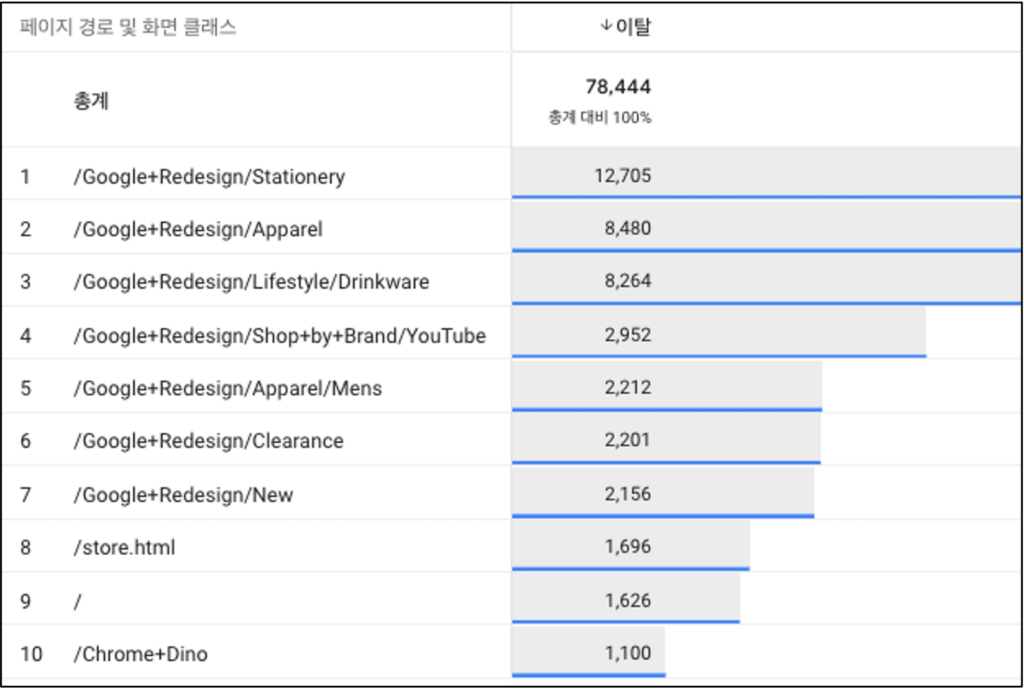The image size is (1024, 689).
Task: Click the 페이지 경로 및 화면 클래스 column header
Action: (128, 27)
